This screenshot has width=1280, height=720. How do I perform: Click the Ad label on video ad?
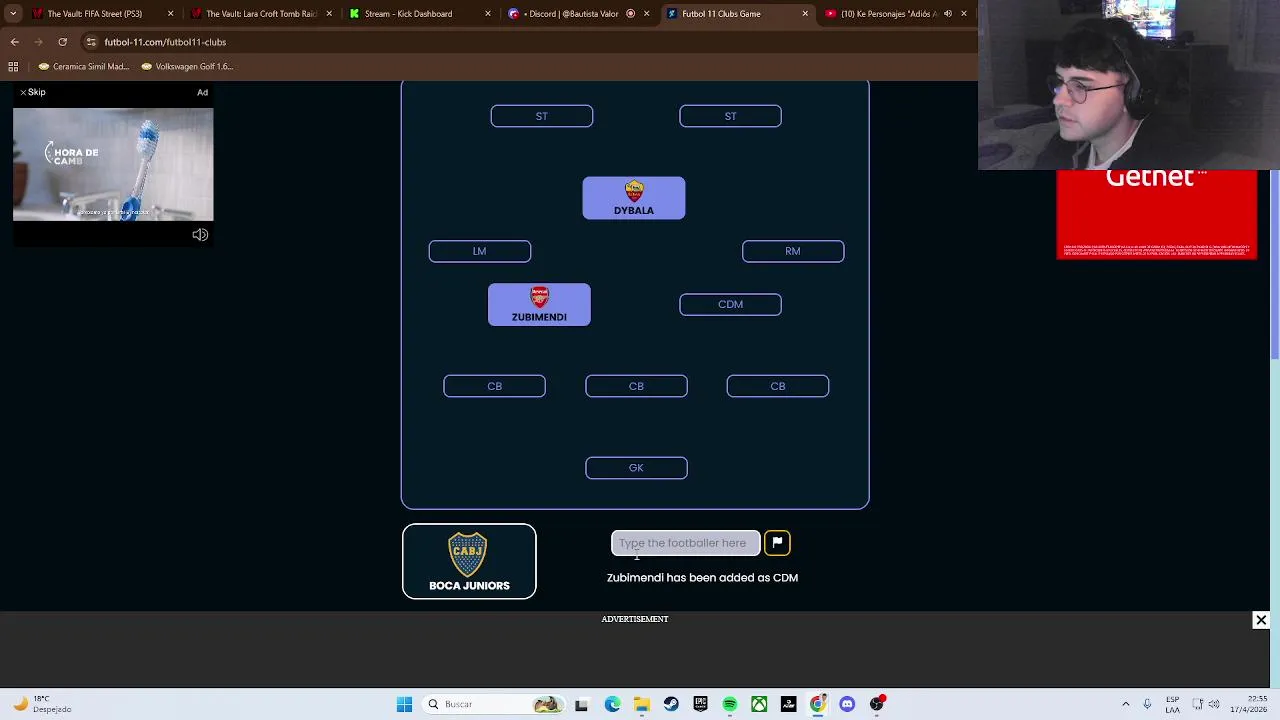click(202, 92)
